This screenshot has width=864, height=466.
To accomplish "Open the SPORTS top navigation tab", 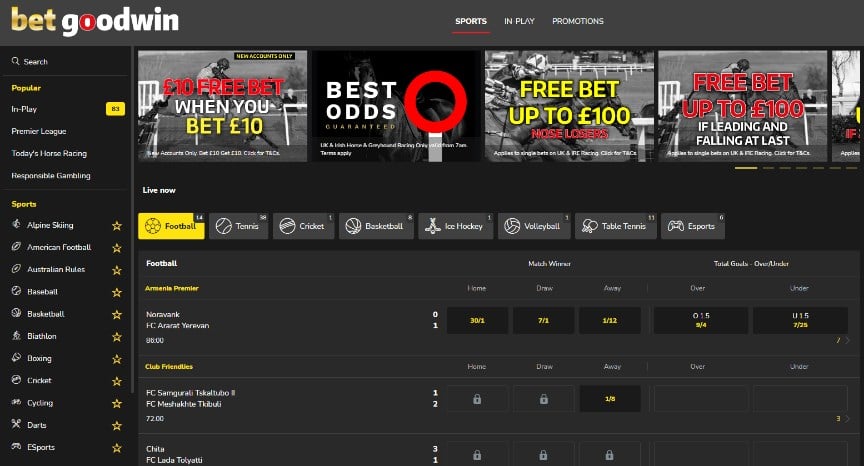I will [471, 21].
